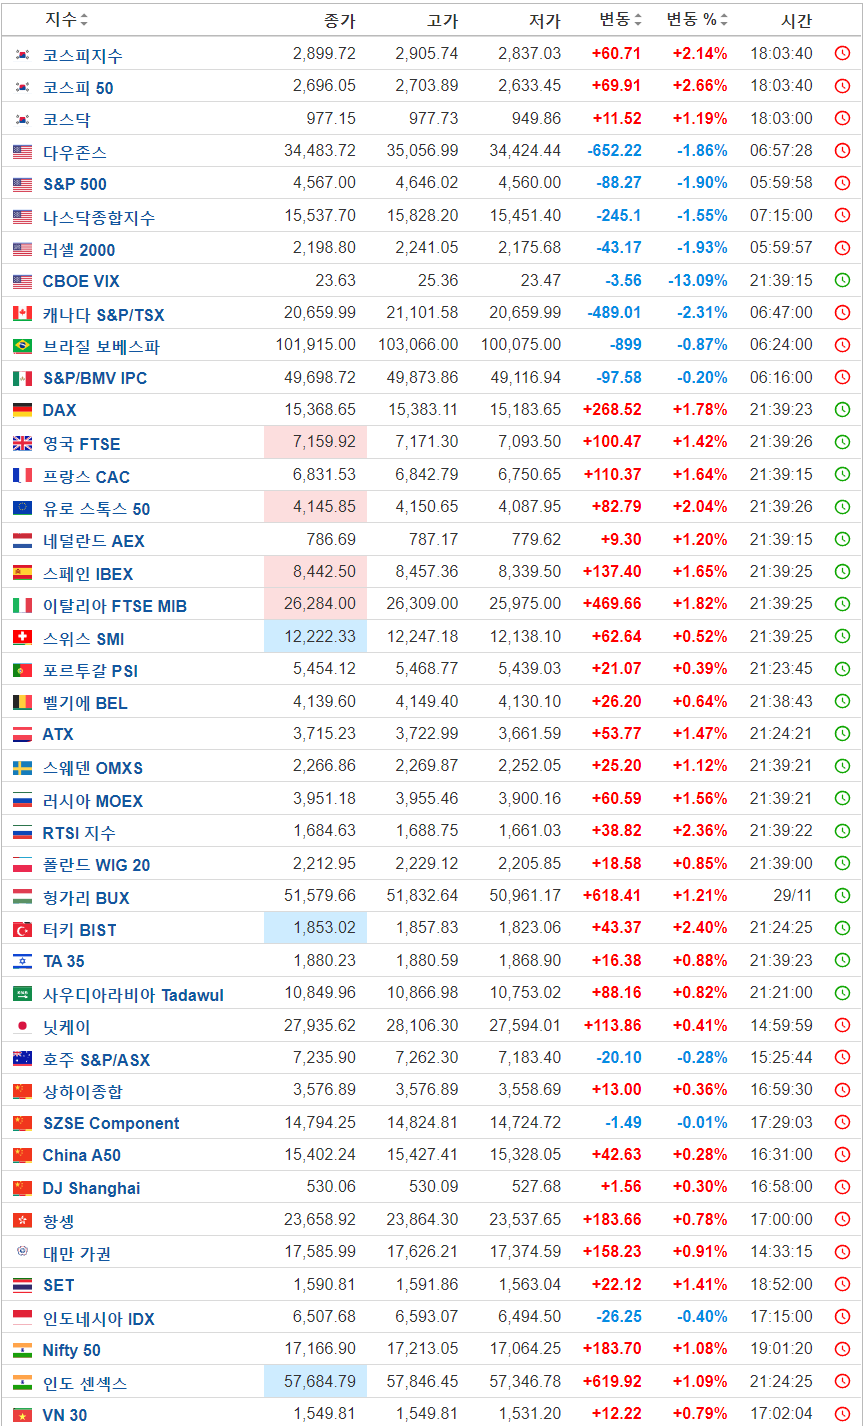Click the US flag icon beside 다우존스
The height and width of the screenshot is (1426, 864).
click(x=22, y=153)
